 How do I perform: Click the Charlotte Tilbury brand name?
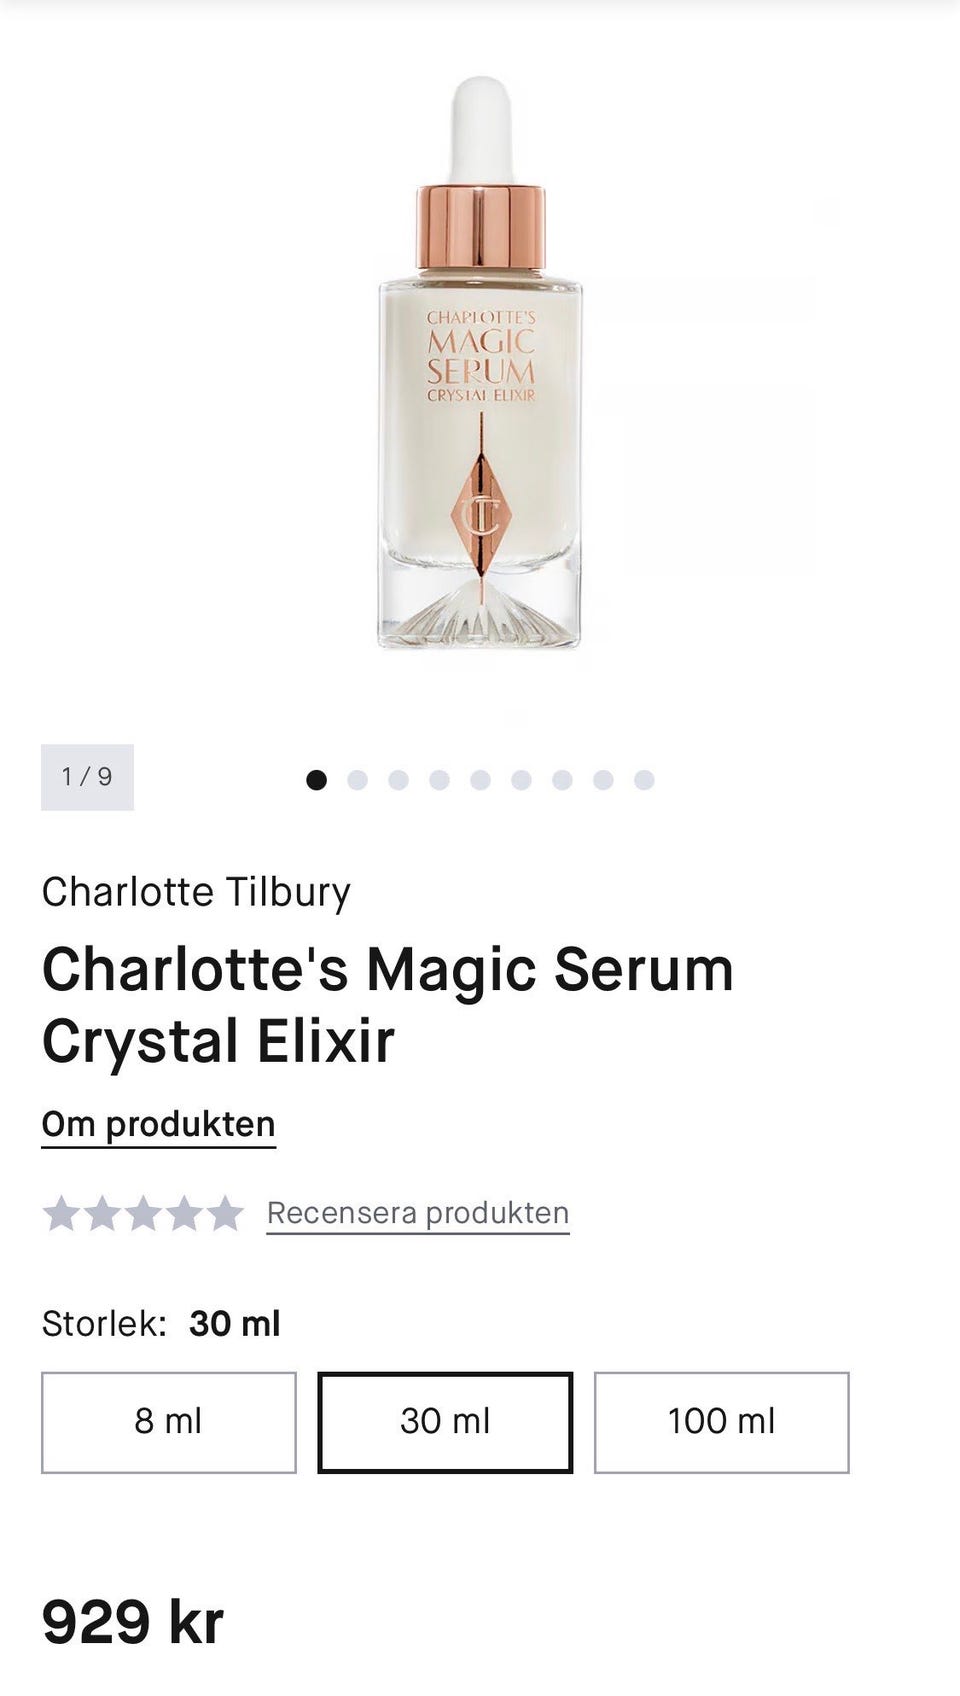pyautogui.click(x=196, y=892)
